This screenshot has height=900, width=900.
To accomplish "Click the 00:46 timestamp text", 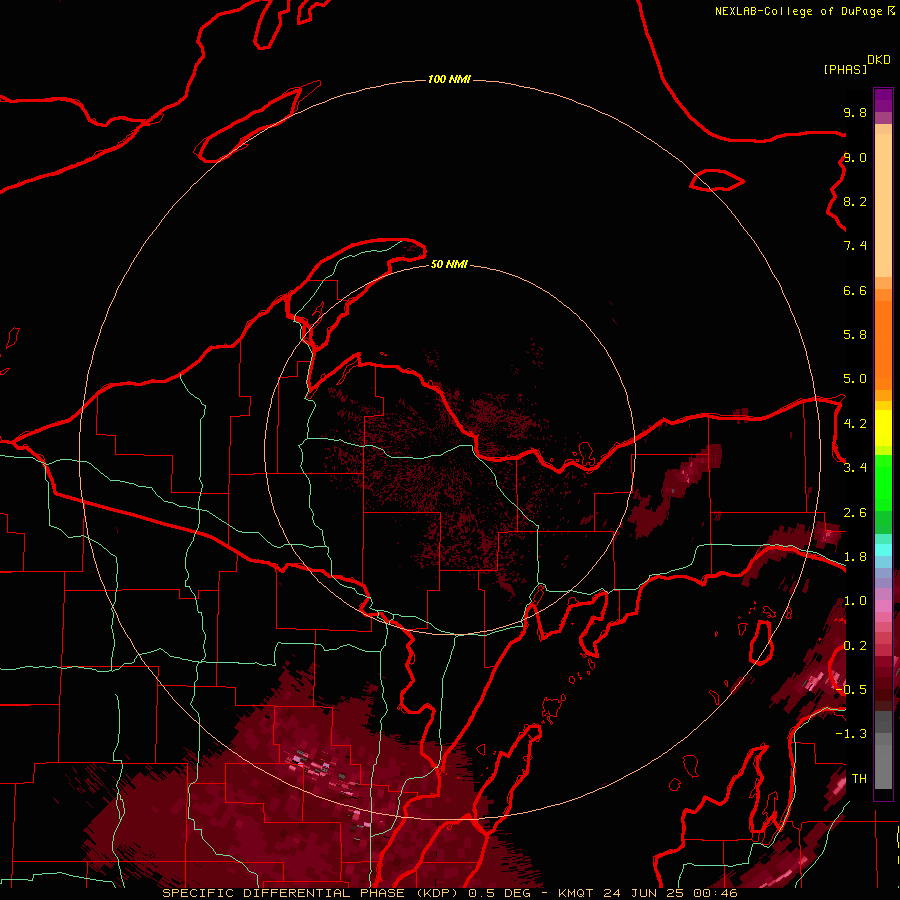I will click(715, 893).
